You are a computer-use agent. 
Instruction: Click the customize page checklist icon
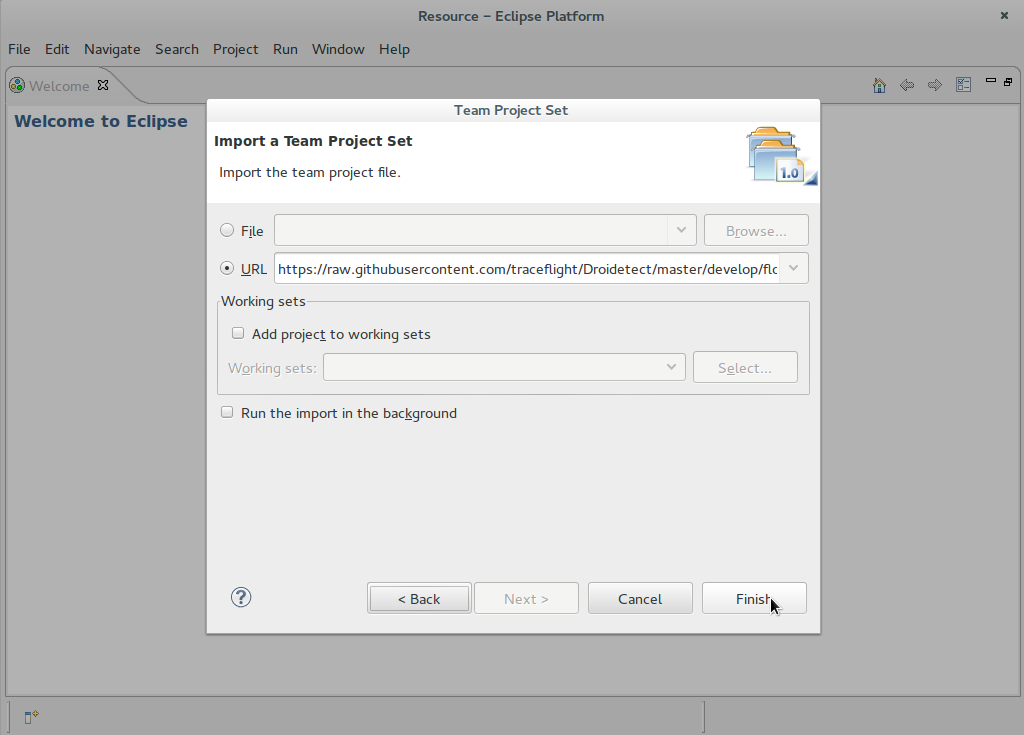coord(963,85)
